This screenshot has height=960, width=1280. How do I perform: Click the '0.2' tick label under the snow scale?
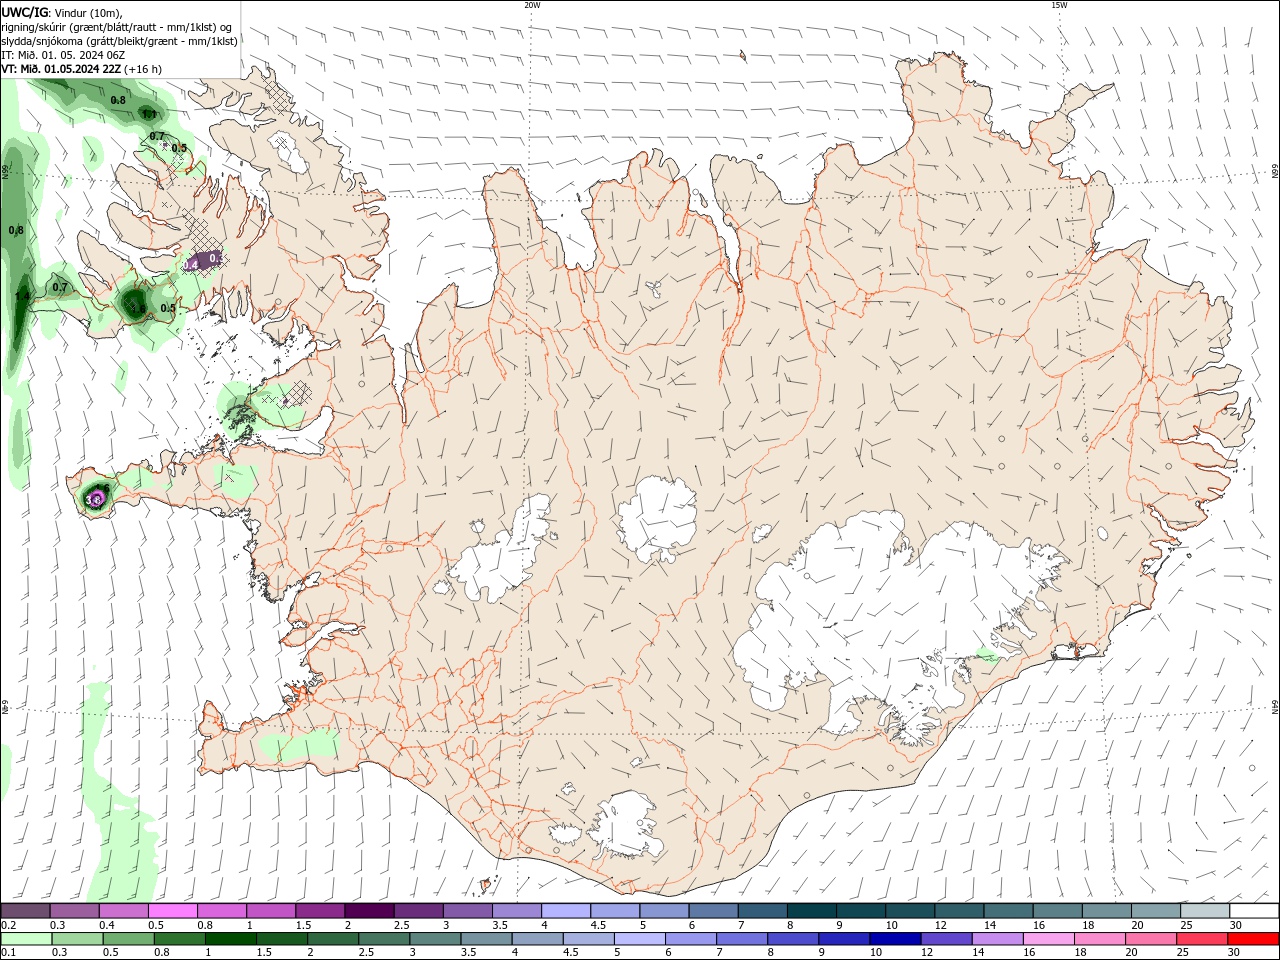click(x=8, y=925)
